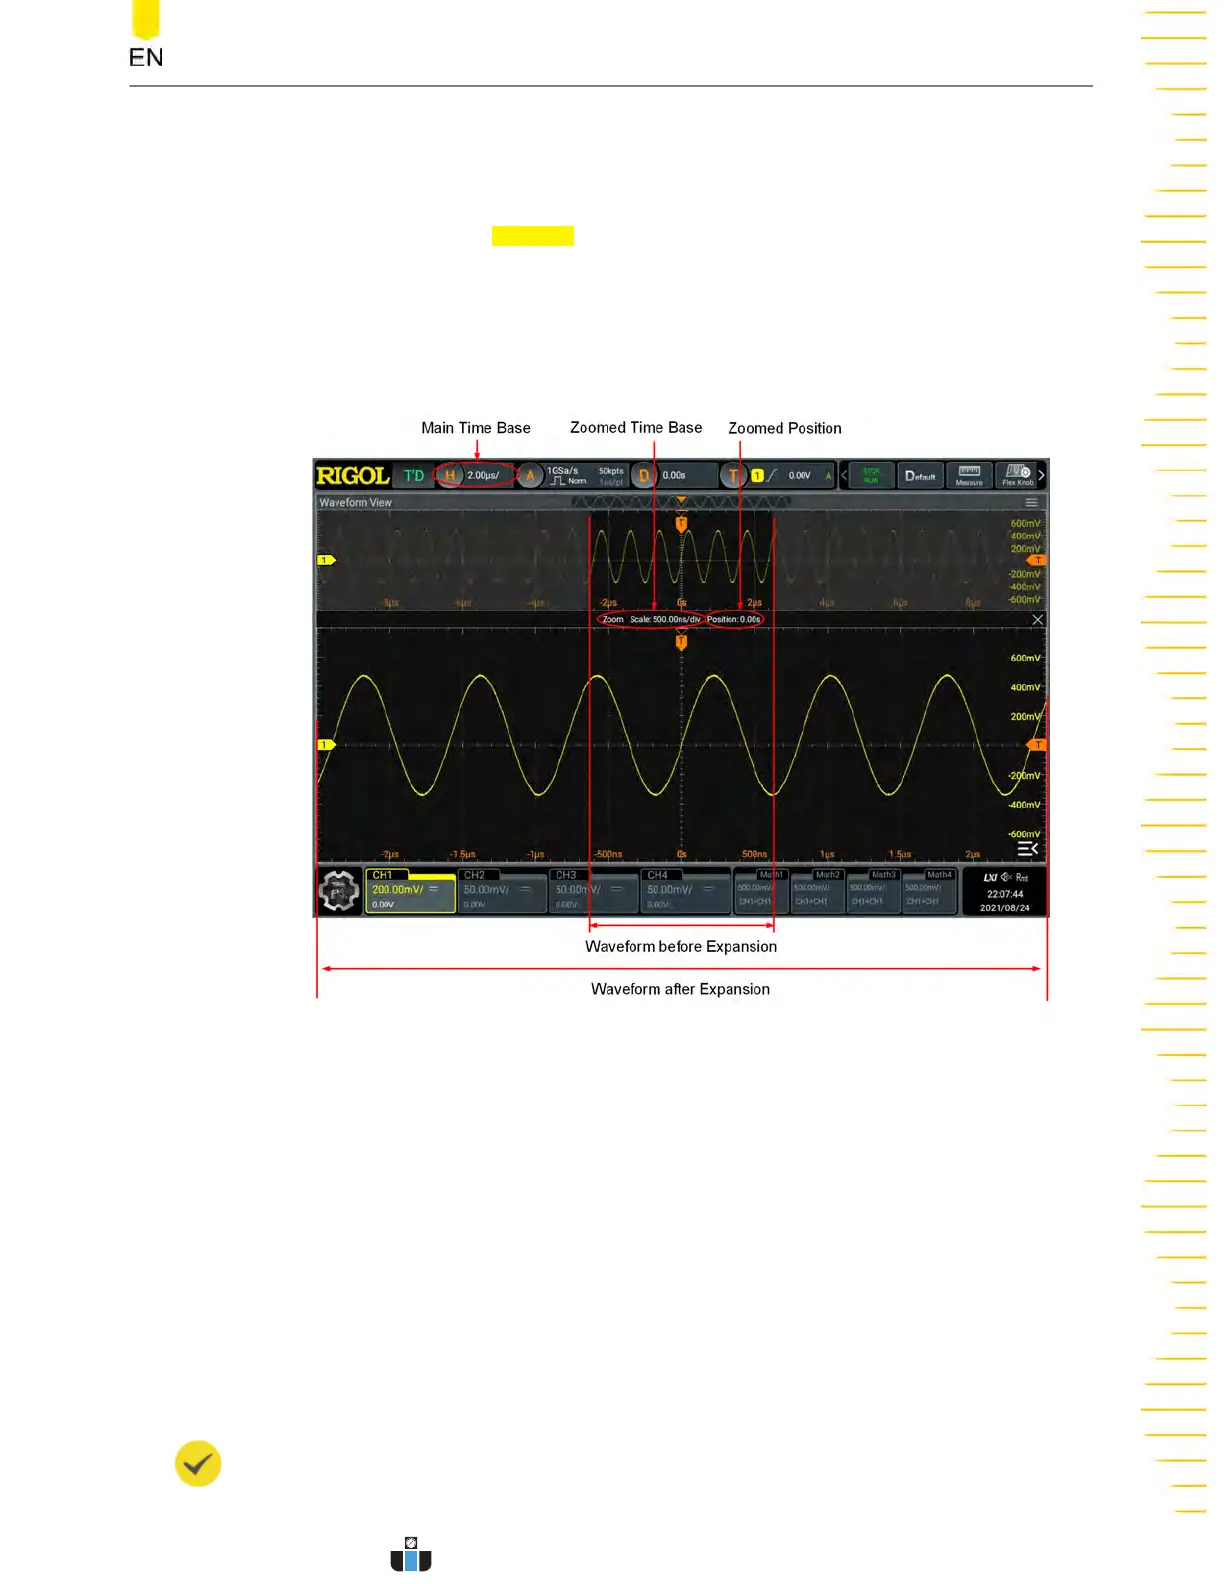Open the acquisition A settings icon
This screenshot has height=1584, width=1224.
(x=530, y=476)
